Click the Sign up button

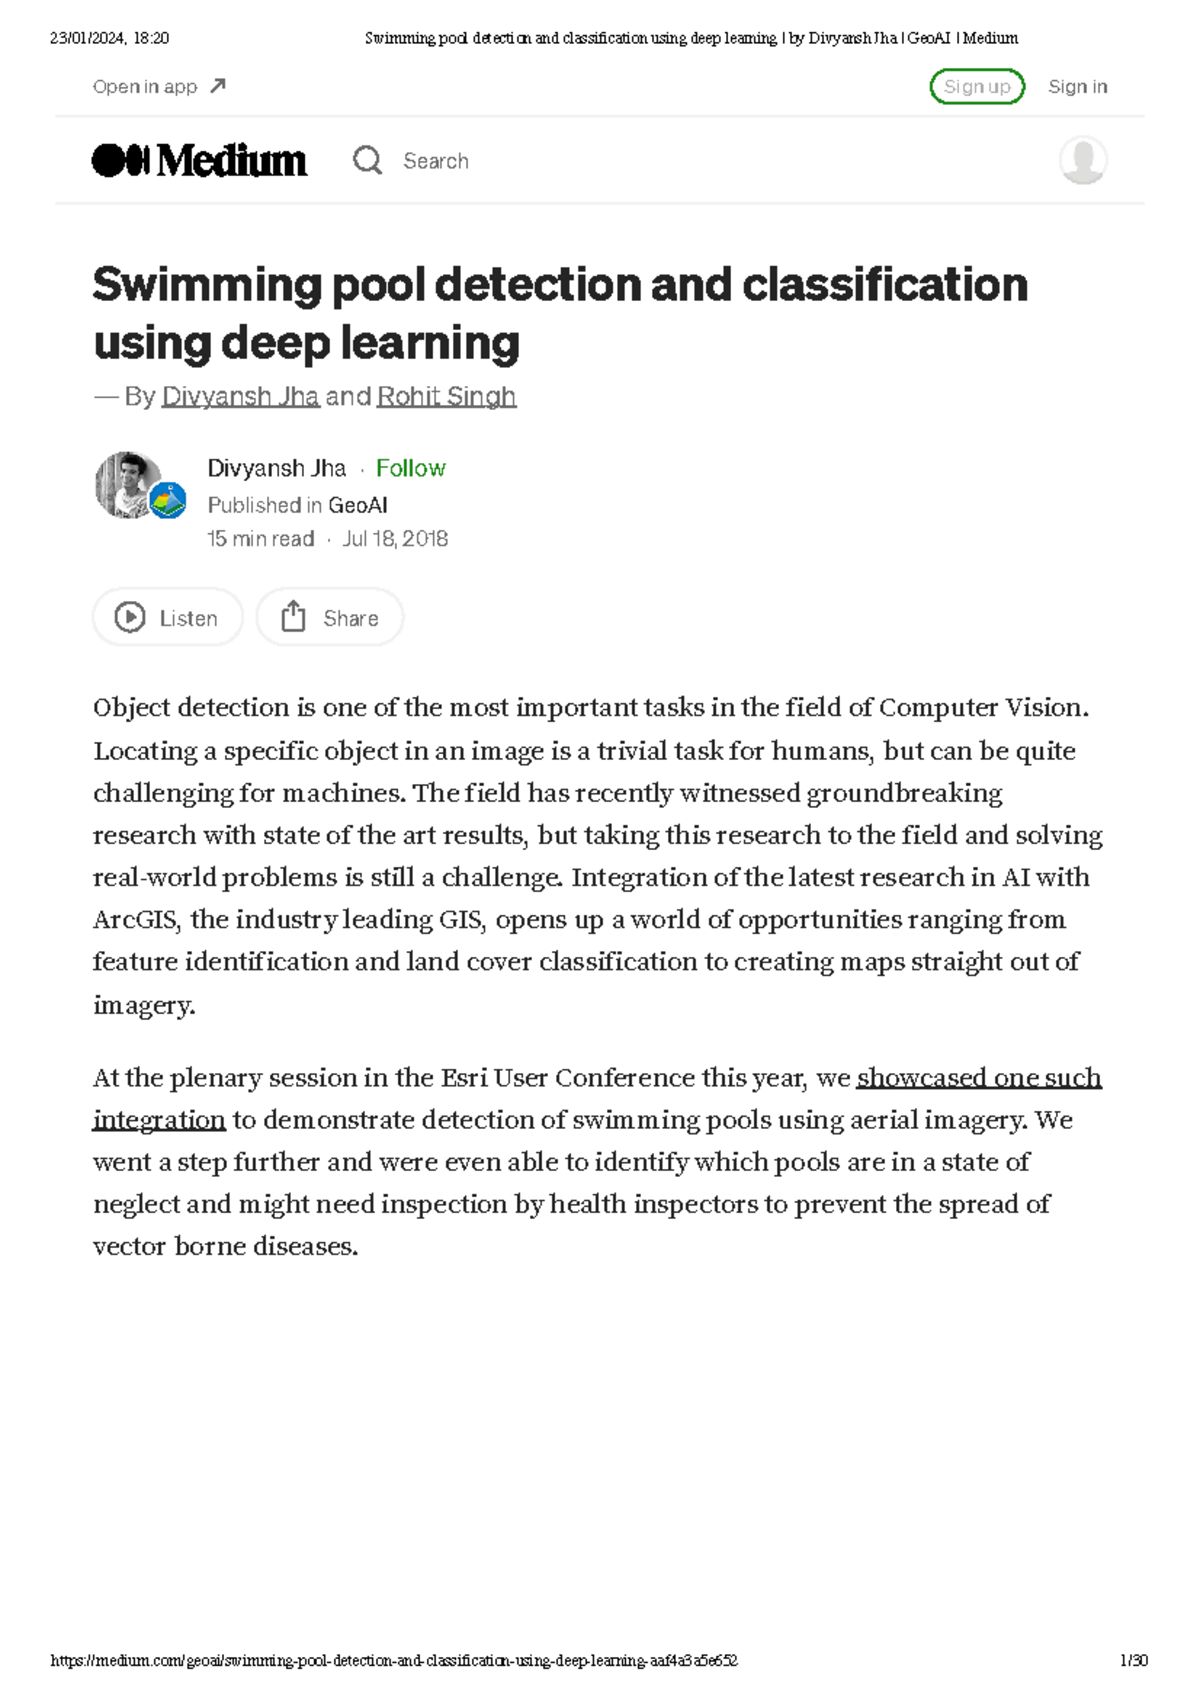coord(977,85)
